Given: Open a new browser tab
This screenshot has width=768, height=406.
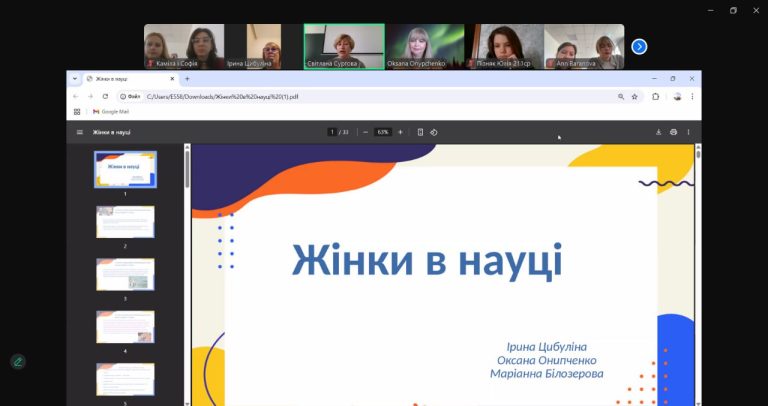Looking at the screenshot, I should [187, 78].
